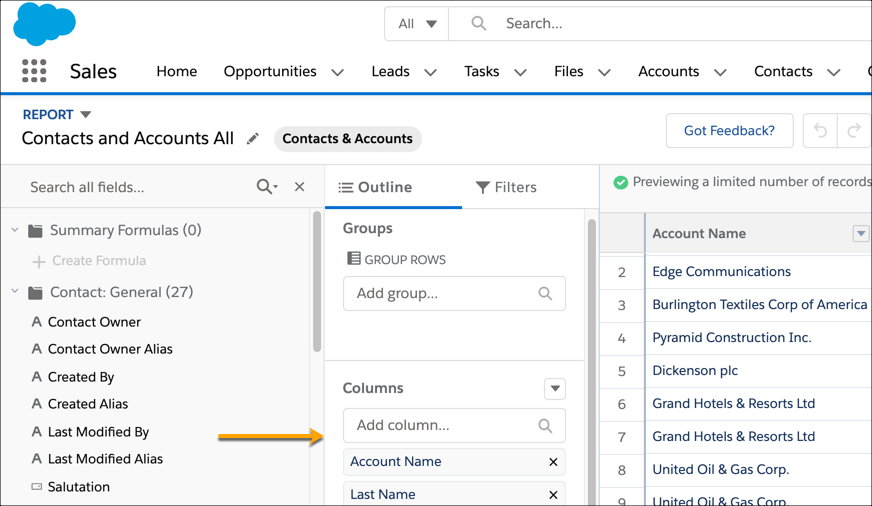
Task: Click text-type icon beside Contact Owner Alias
Action: pos(37,349)
